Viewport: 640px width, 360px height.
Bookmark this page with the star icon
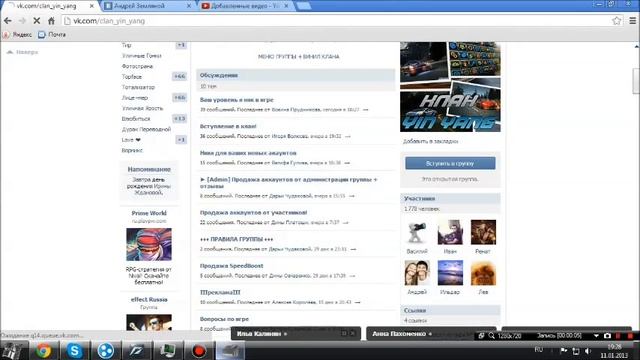[x=616, y=20]
